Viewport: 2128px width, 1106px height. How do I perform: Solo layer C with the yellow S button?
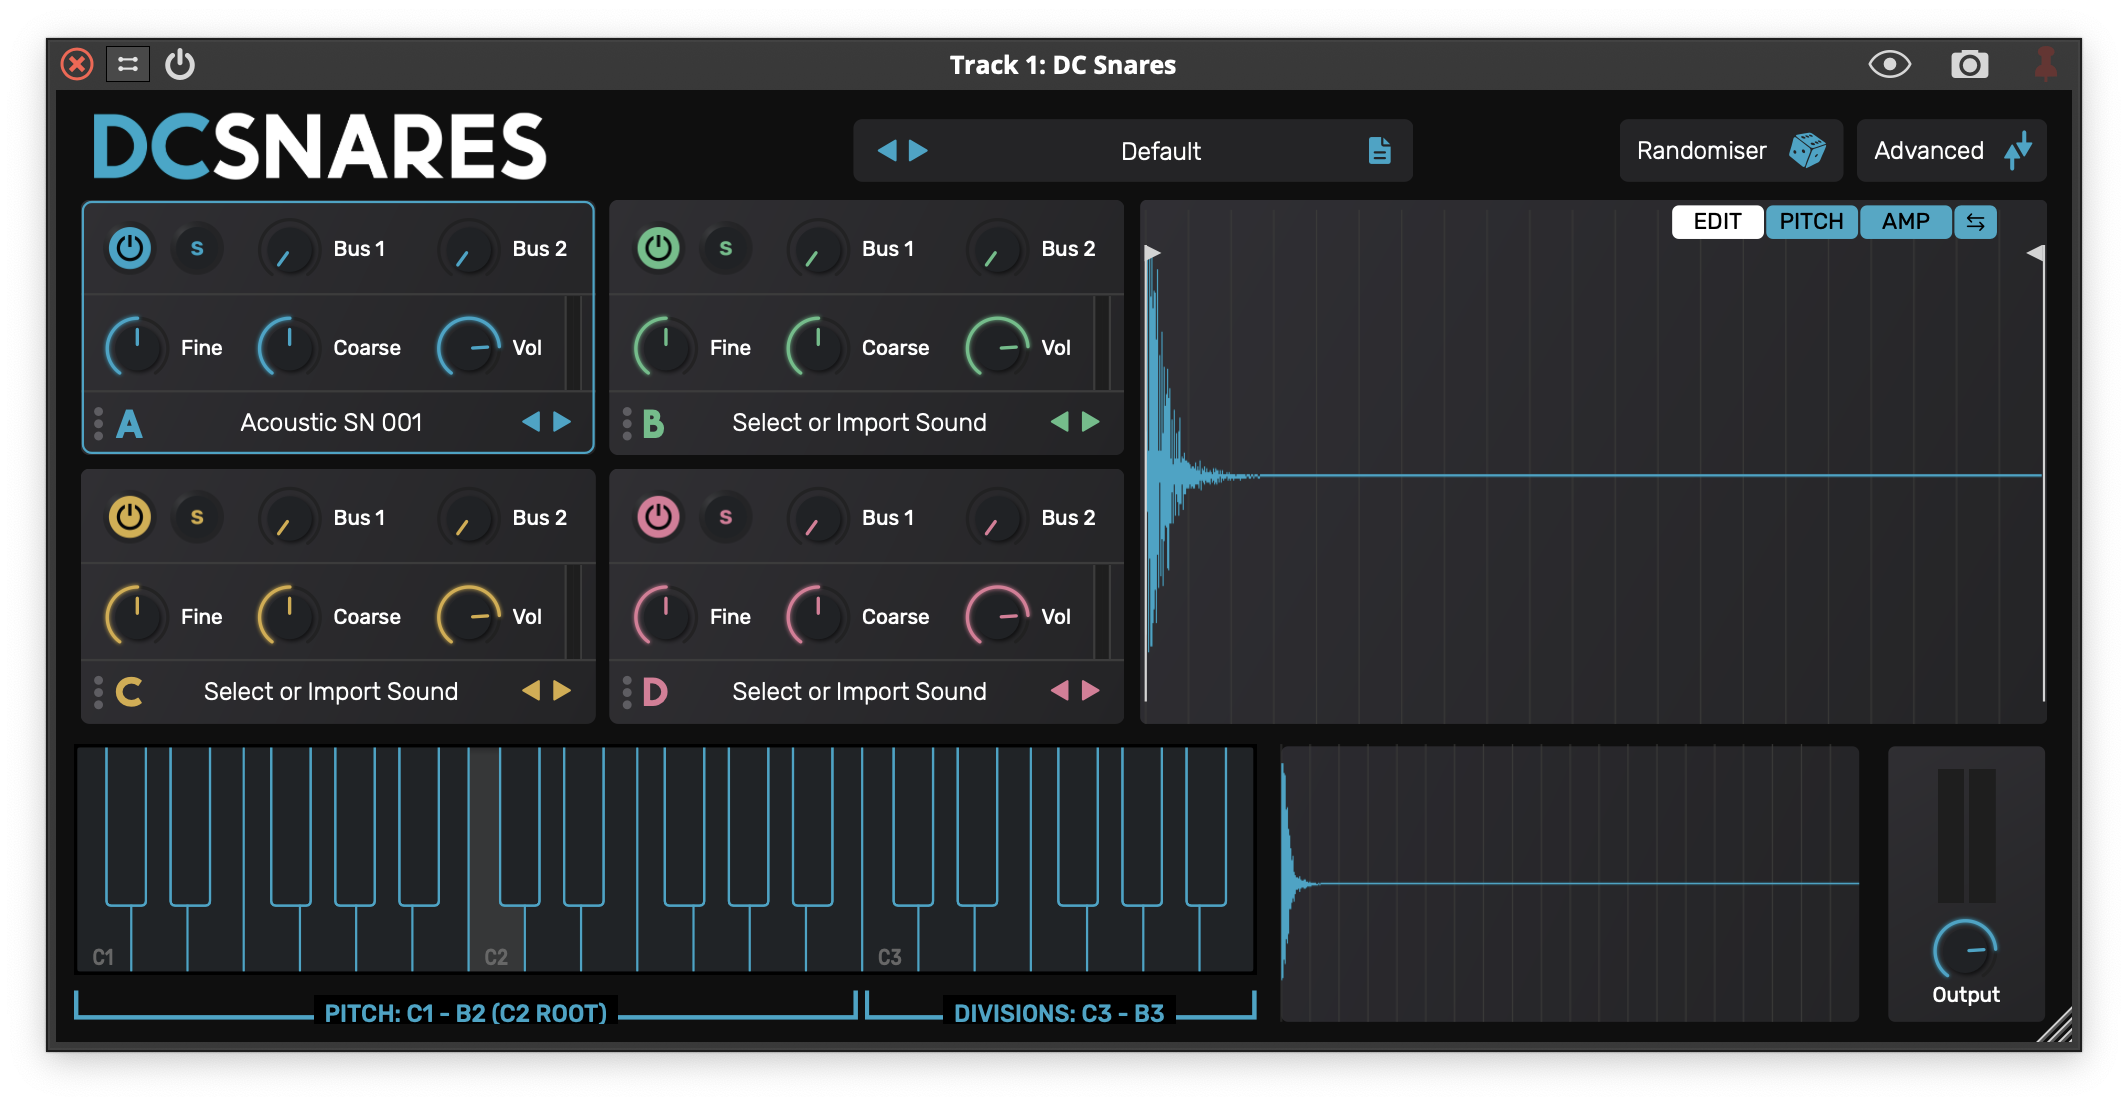pos(197,517)
